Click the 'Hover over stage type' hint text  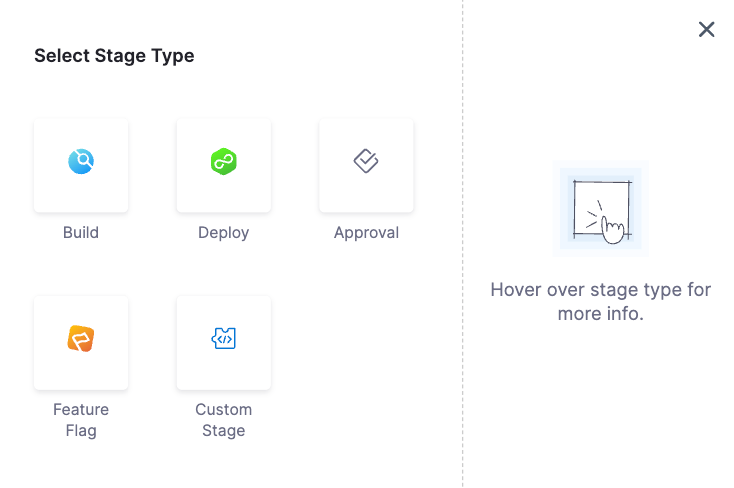(x=600, y=301)
